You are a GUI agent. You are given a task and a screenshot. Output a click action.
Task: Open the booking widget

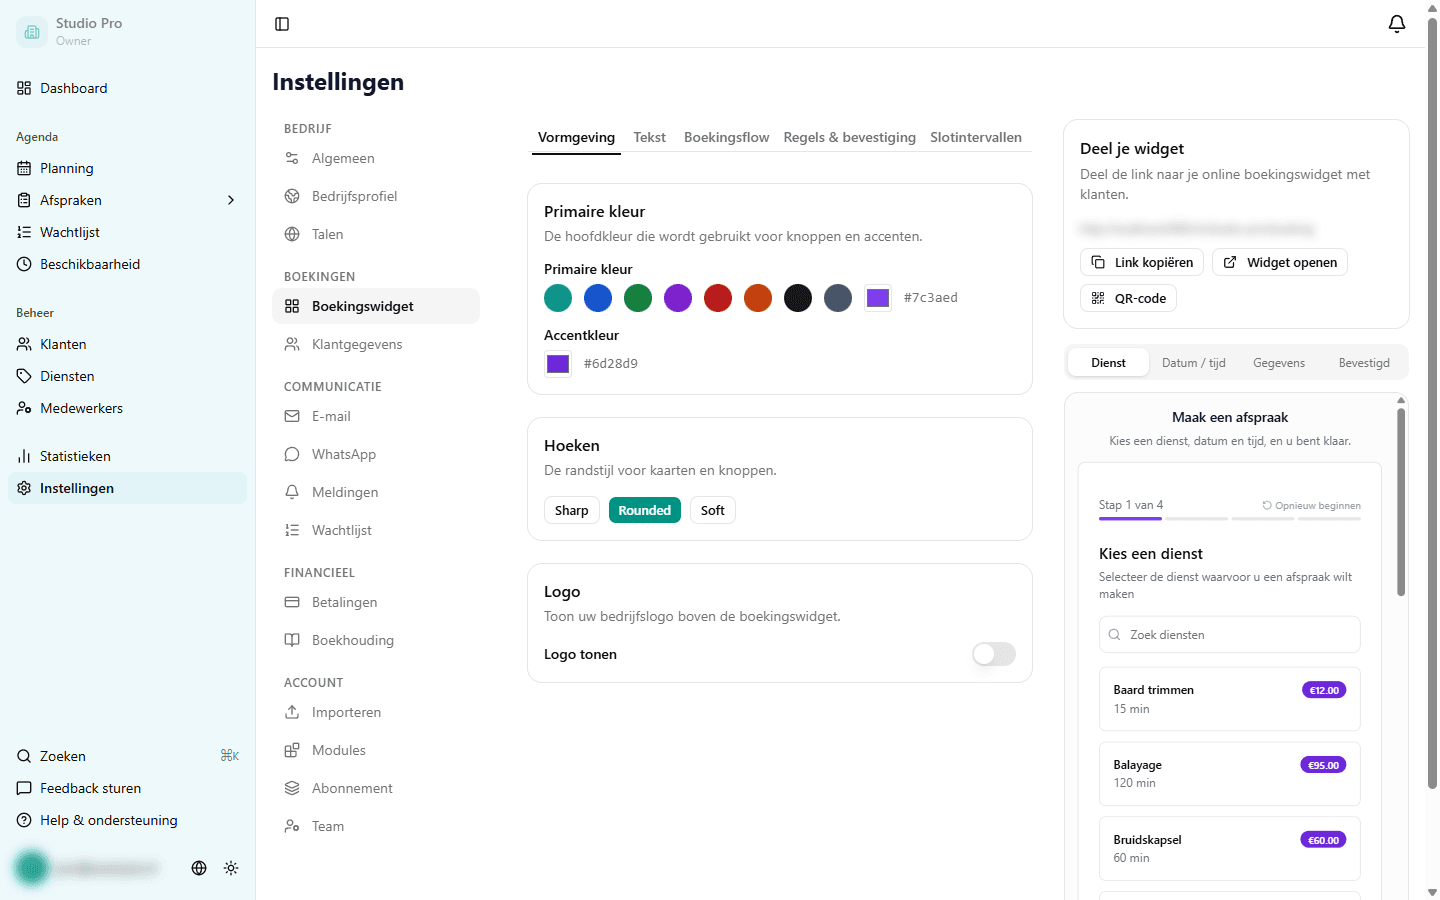pos(1280,262)
